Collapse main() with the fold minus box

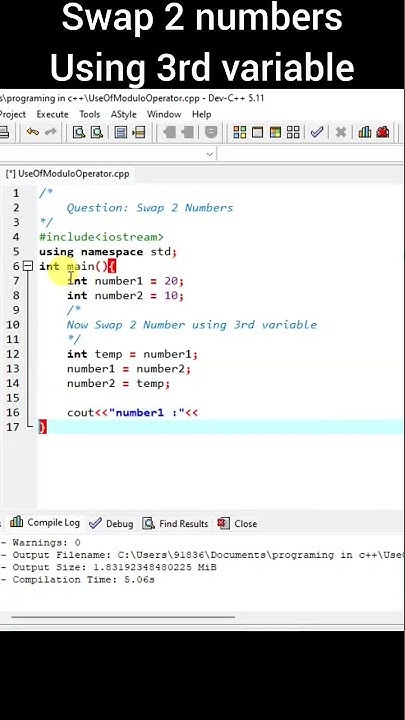pos(28,266)
